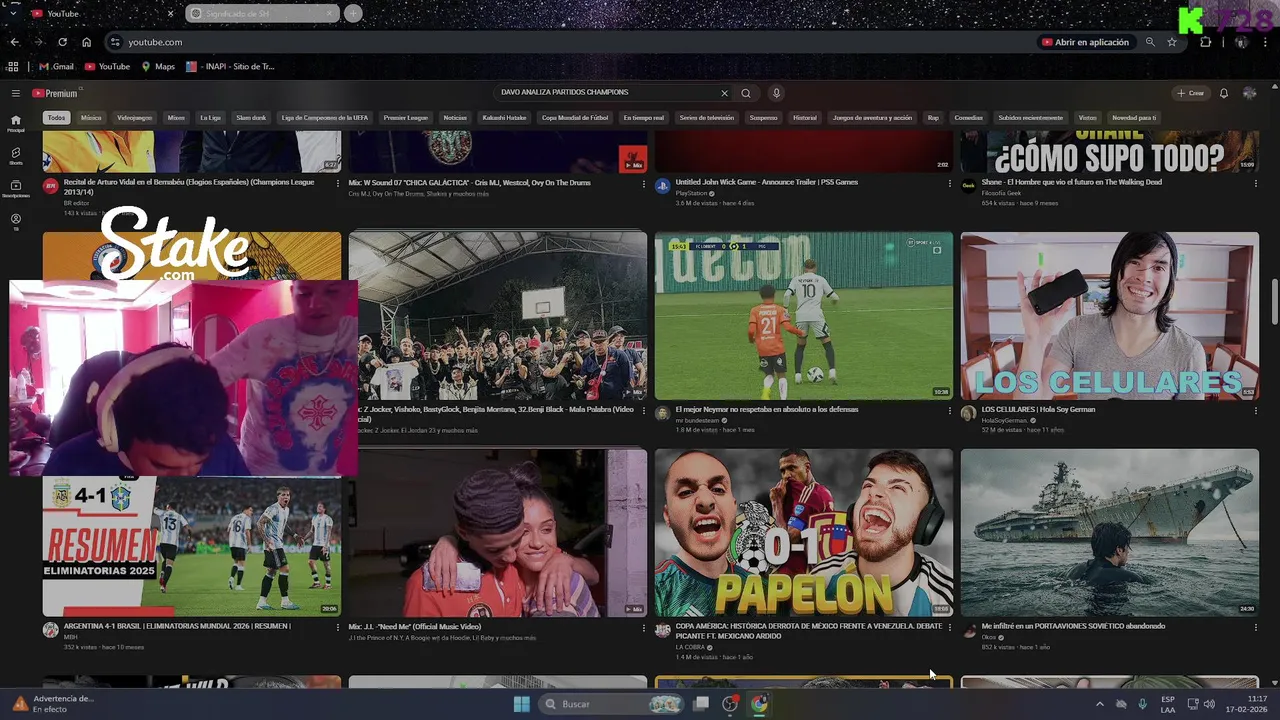Screen dimensions: 1280x720
Task: Play the PAPELÓN 0-1 video thumbnail
Action: coord(804,532)
